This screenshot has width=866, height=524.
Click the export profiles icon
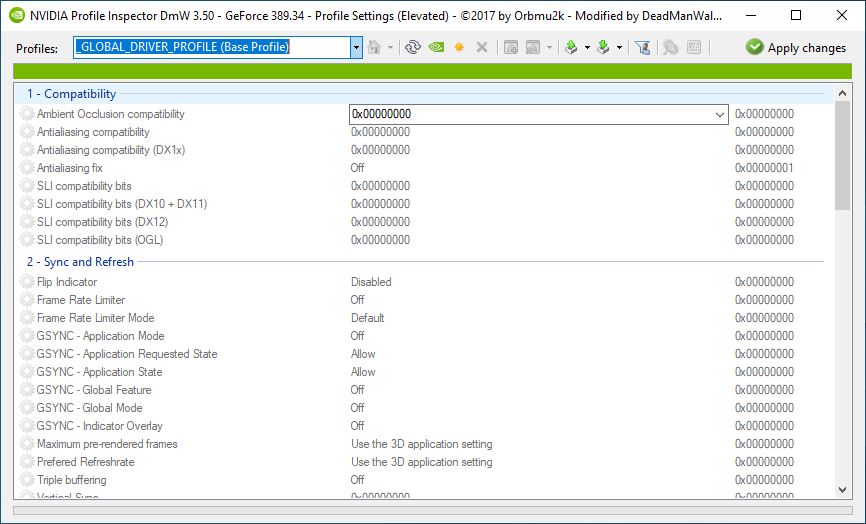pos(571,47)
